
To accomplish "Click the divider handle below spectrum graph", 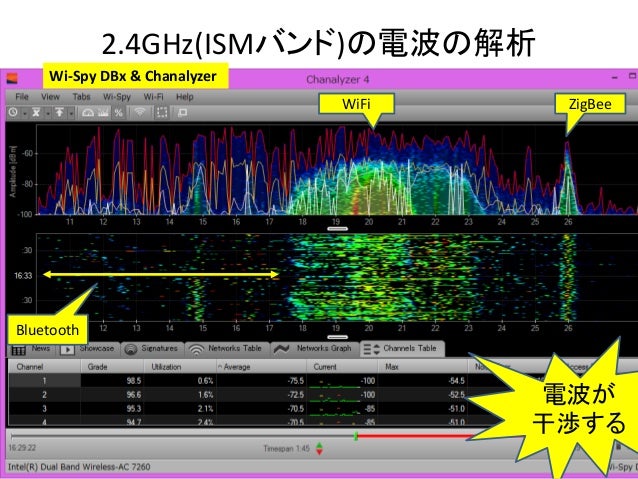I will (338, 229).
